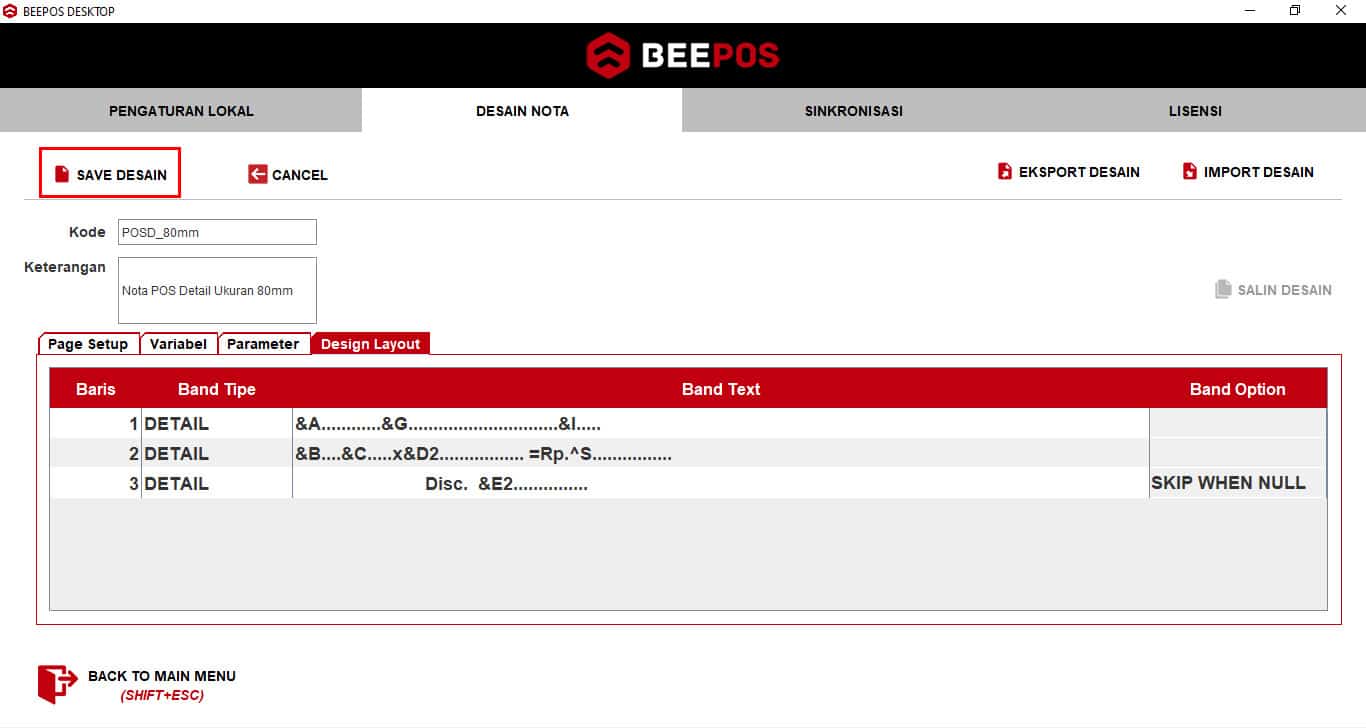Select row number 2 cell
1366x728 pixels.
coord(96,454)
